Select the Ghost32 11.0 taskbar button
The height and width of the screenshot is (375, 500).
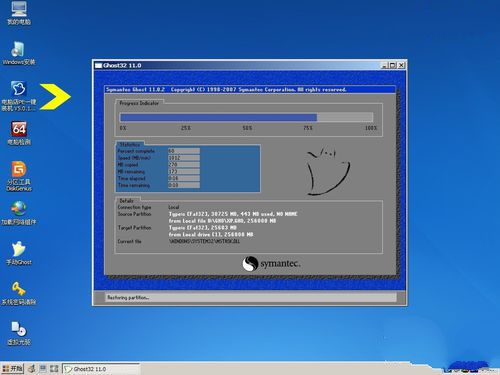[x=101, y=369]
